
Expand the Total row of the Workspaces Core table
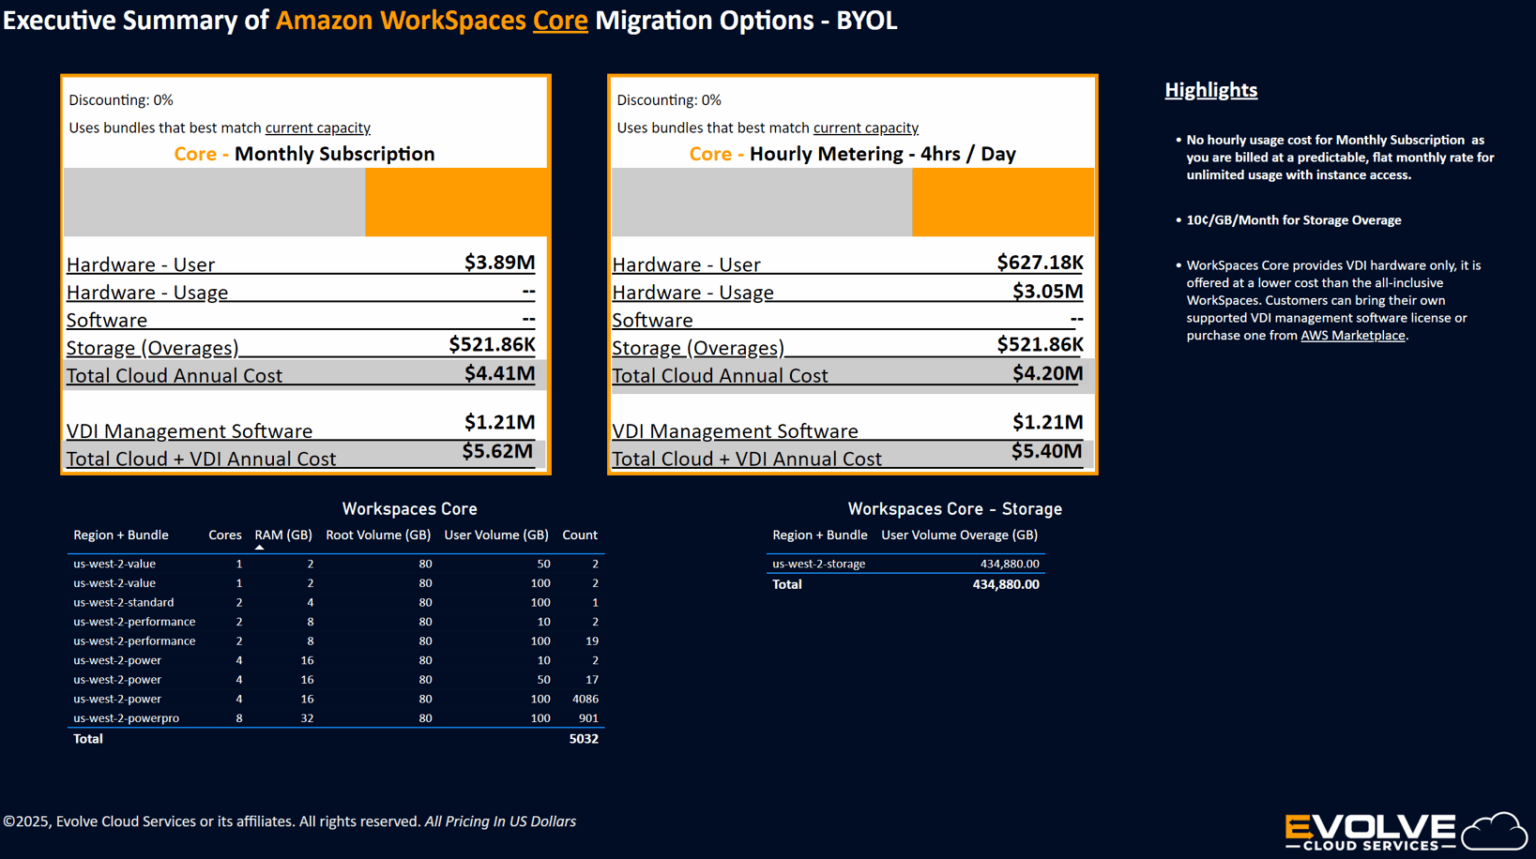88,738
